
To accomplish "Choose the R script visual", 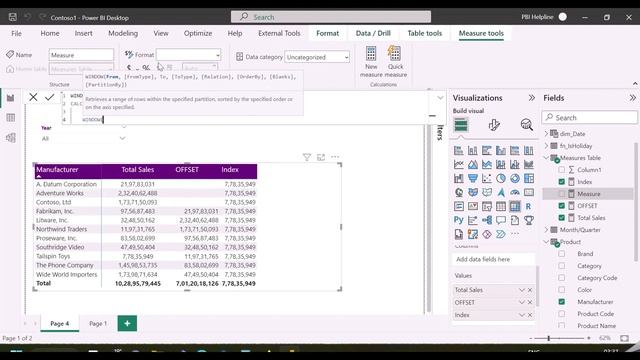I will [x=529, y=206].
